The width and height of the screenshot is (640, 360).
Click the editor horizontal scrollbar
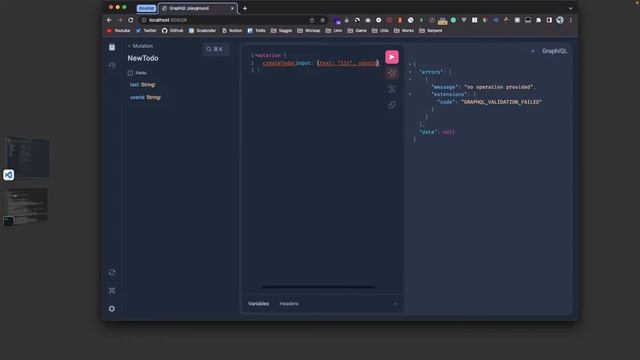click(x=318, y=287)
